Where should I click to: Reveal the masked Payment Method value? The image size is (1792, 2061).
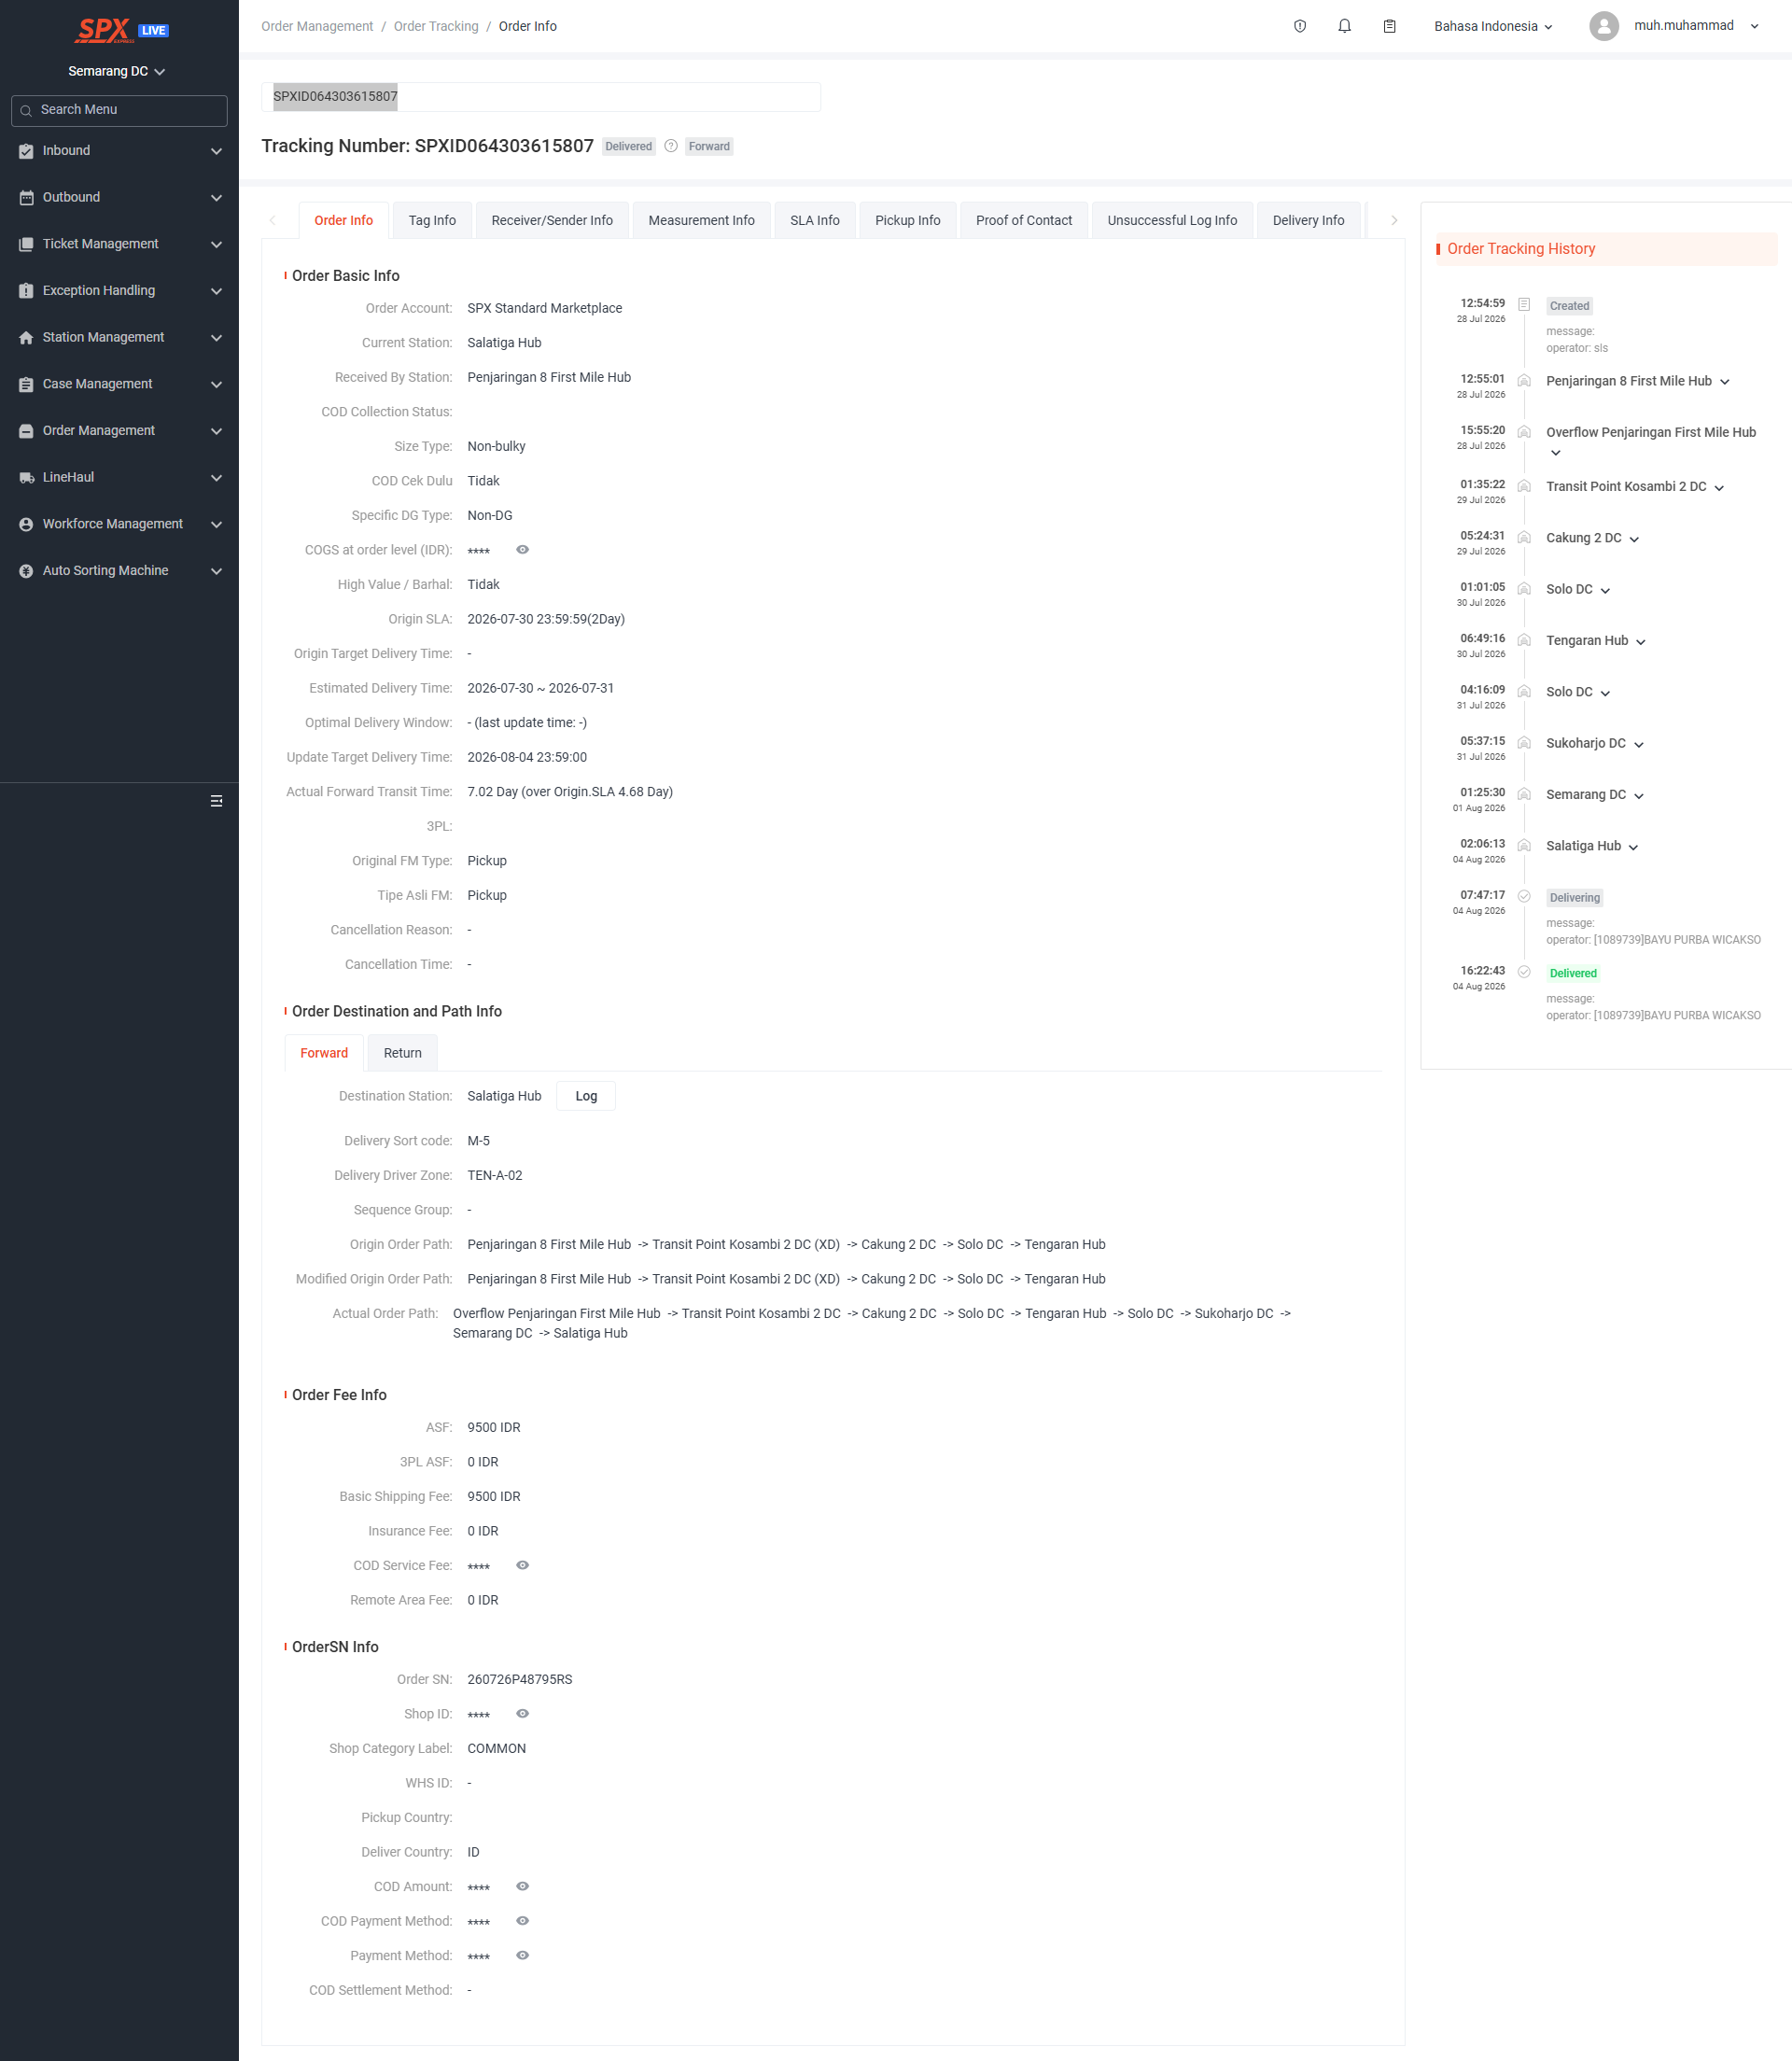click(x=522, y=1955)
